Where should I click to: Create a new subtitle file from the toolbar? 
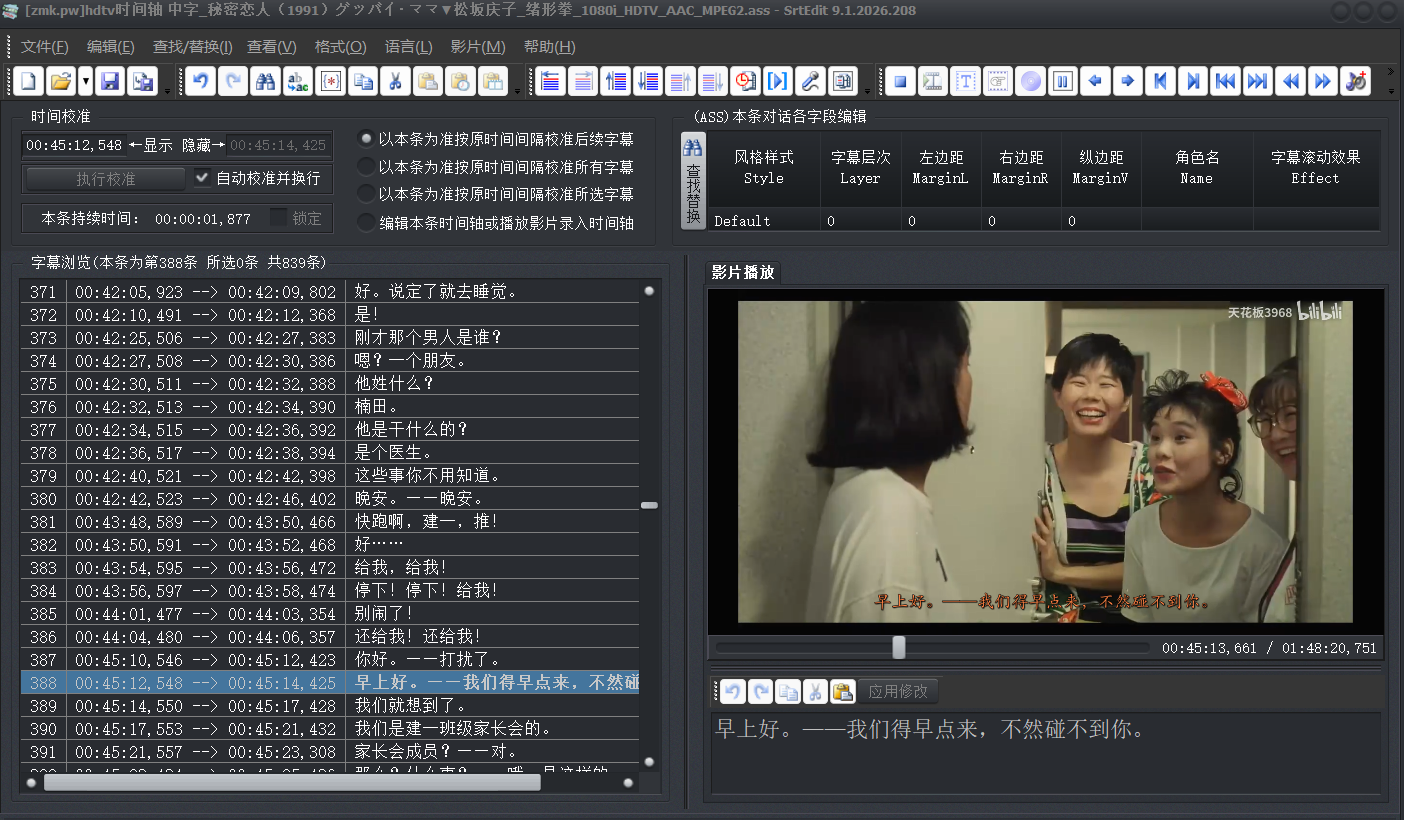click(x=28, y=81)
